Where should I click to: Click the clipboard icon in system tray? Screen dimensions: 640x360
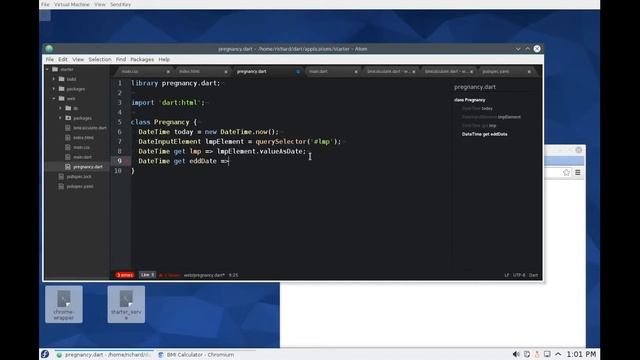click(x=527, y=354)
